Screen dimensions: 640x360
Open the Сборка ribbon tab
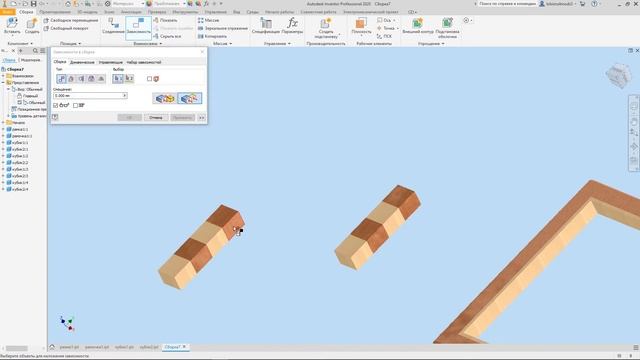point(26,12)
